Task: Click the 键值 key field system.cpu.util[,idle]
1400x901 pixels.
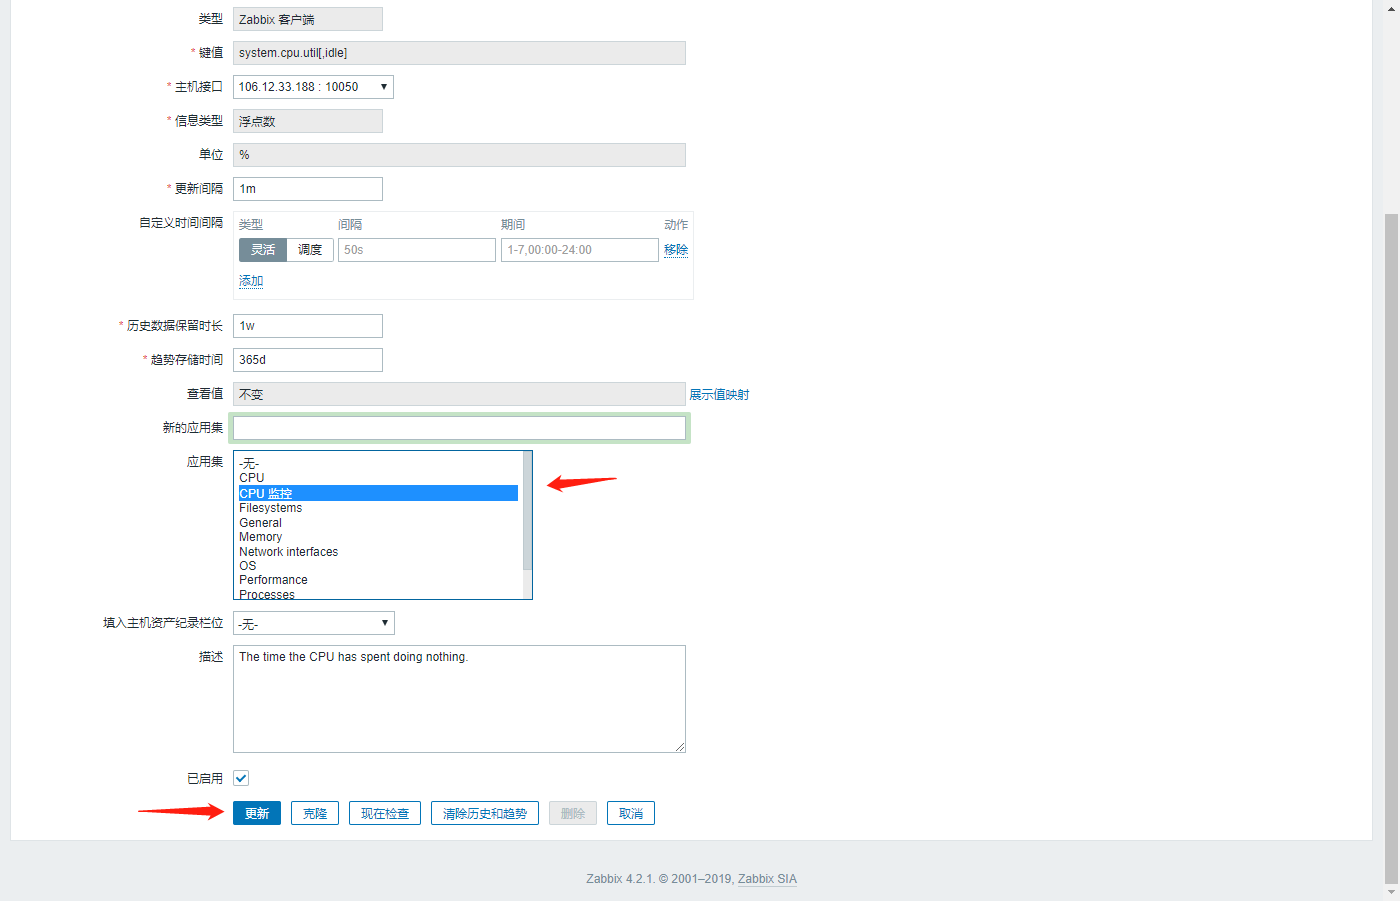Action: [459, 53]
